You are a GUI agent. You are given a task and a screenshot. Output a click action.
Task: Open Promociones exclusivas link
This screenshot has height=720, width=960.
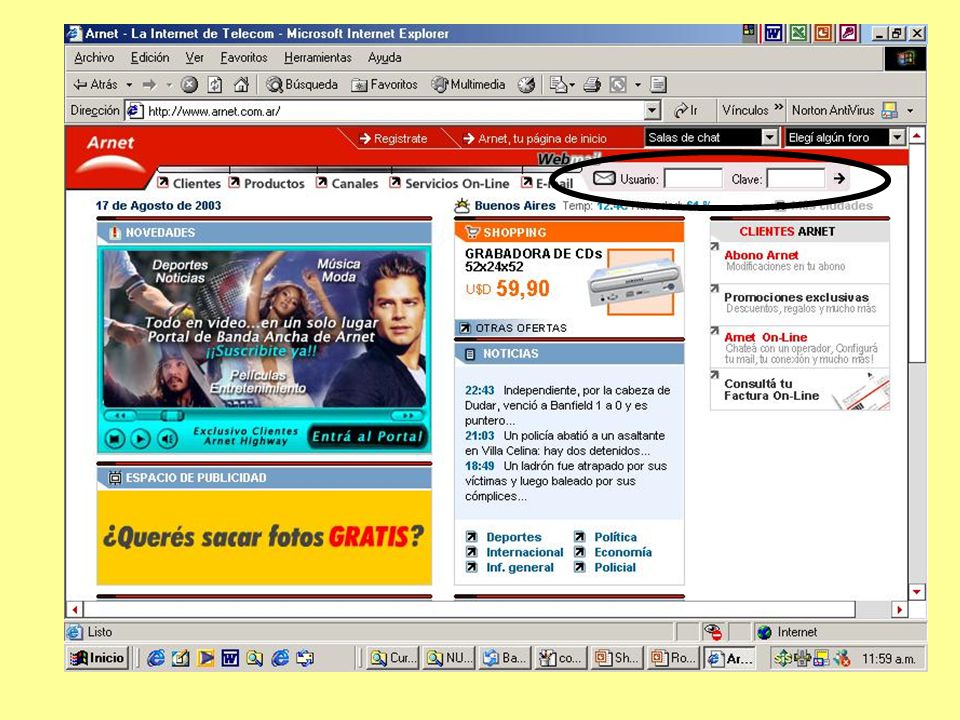pos(796,298)
